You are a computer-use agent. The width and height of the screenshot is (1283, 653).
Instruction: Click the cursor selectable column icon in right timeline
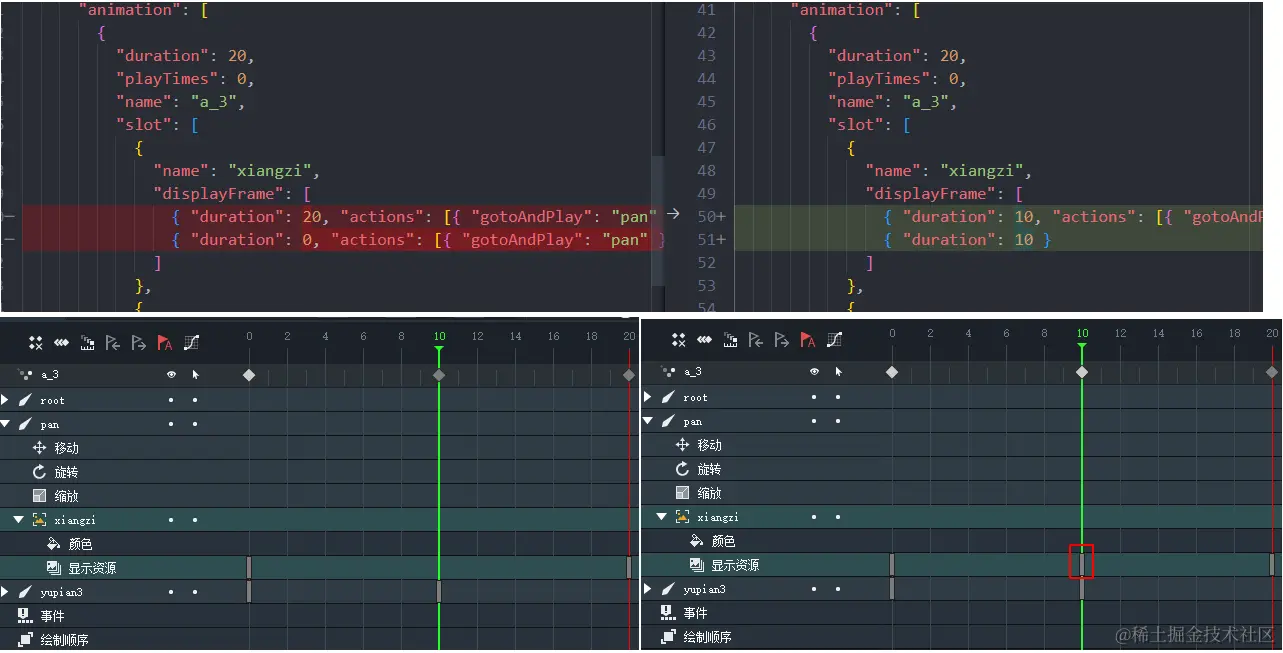click(x=838, y=371)
